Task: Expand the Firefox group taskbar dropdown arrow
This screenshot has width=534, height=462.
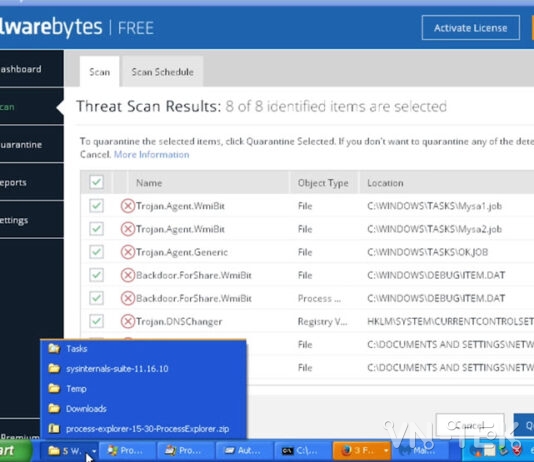Action: pos(386,451)
